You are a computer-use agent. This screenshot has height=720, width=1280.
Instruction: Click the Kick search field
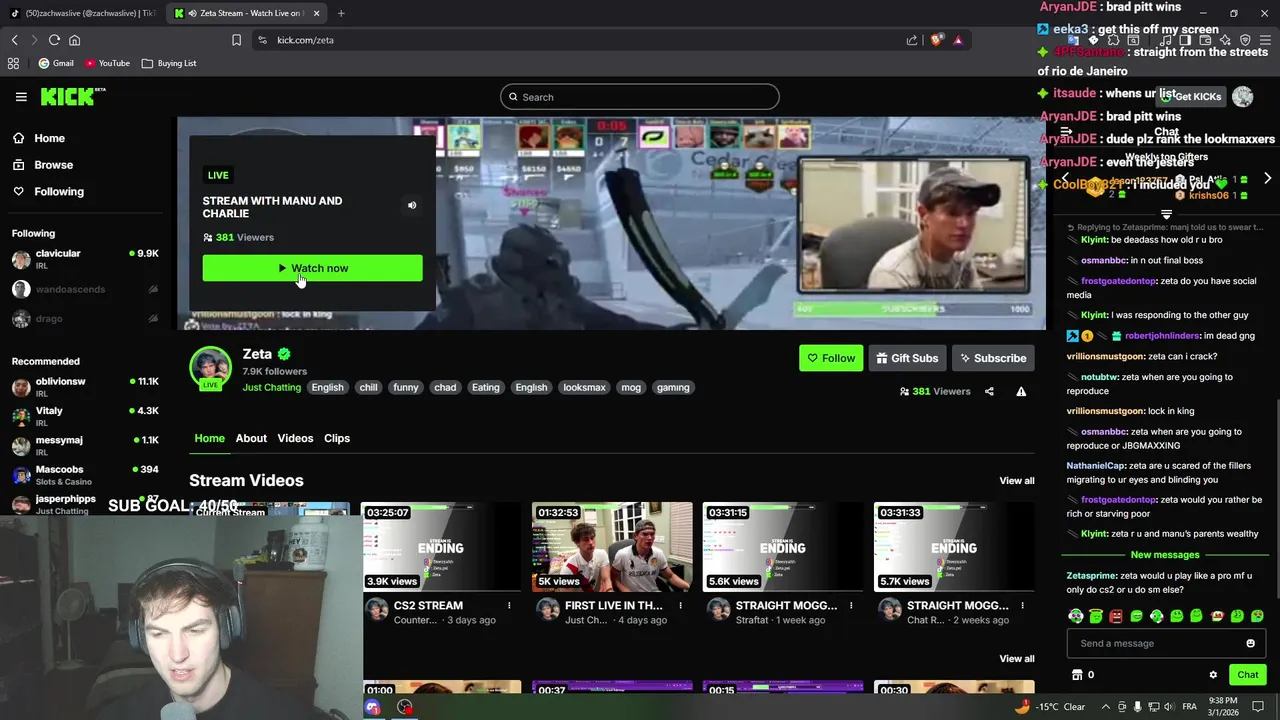(640, 97)
